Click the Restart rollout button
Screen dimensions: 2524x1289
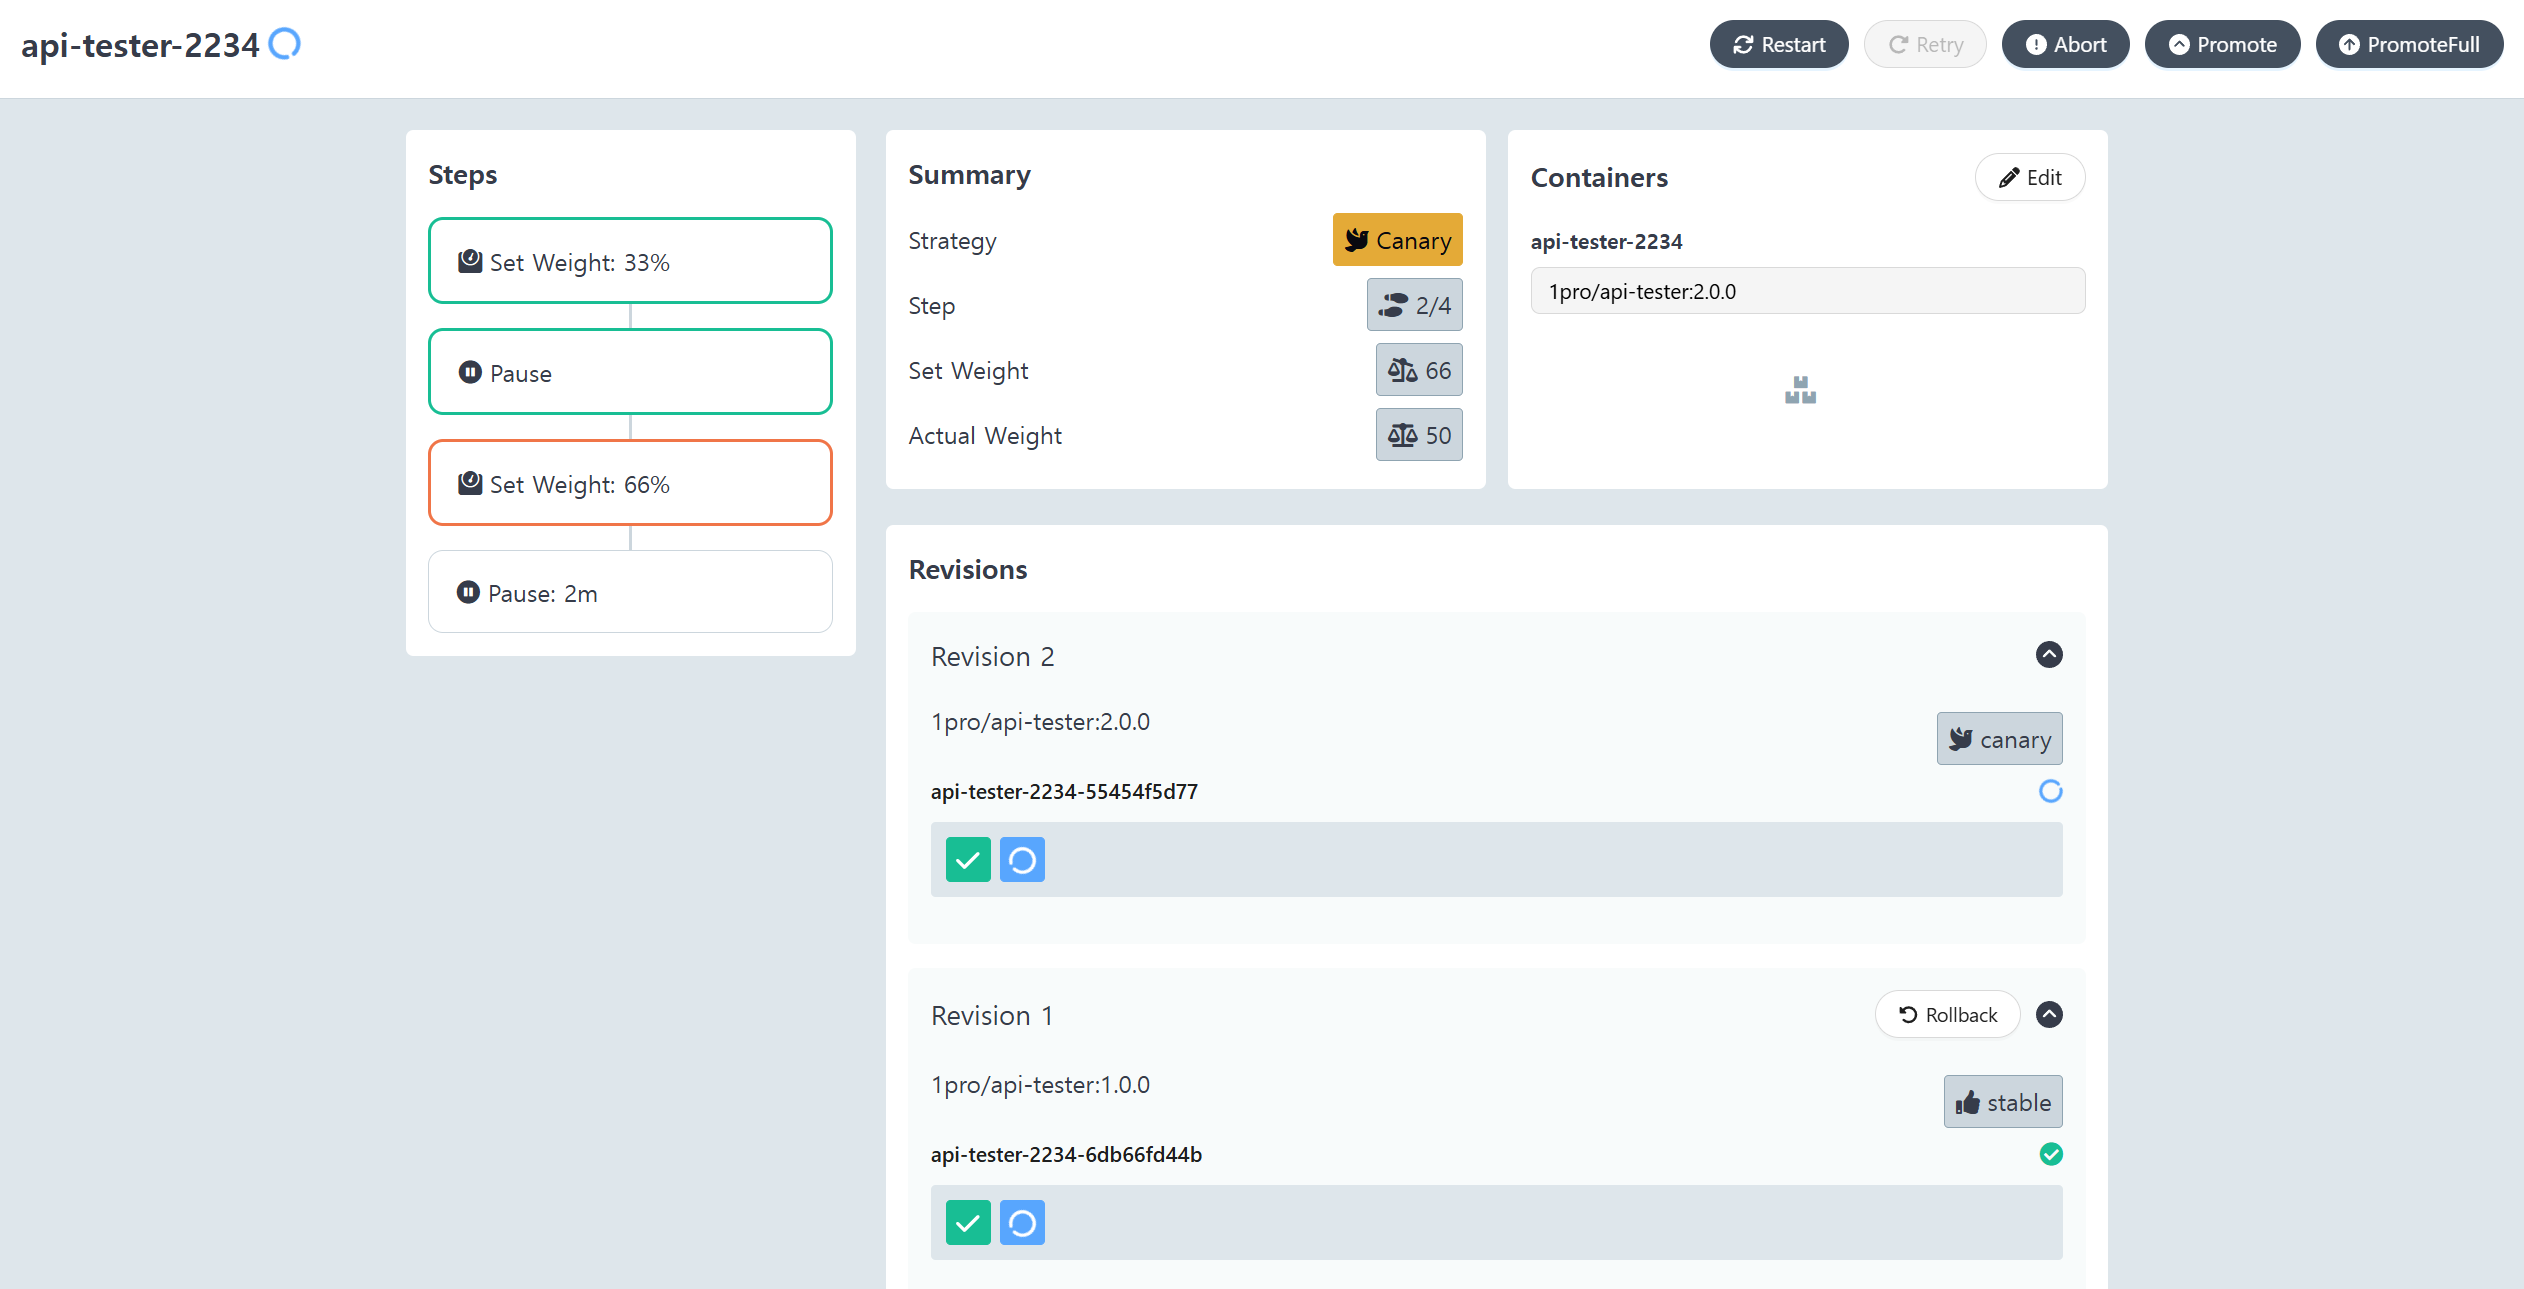[1778, 45]
